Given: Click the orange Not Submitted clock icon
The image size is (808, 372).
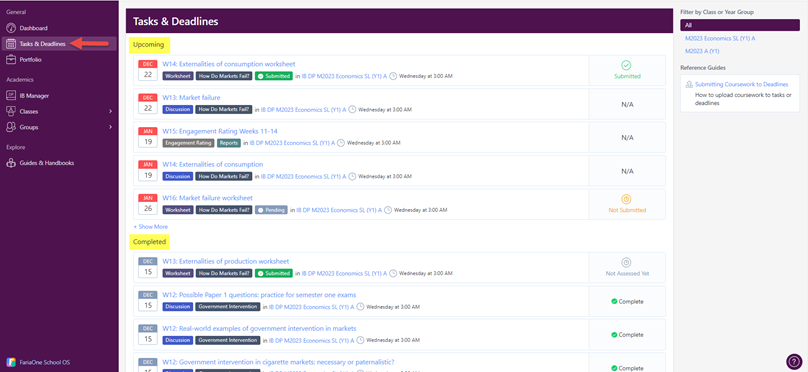Looking at the screenshot, I should click(627, 199).
